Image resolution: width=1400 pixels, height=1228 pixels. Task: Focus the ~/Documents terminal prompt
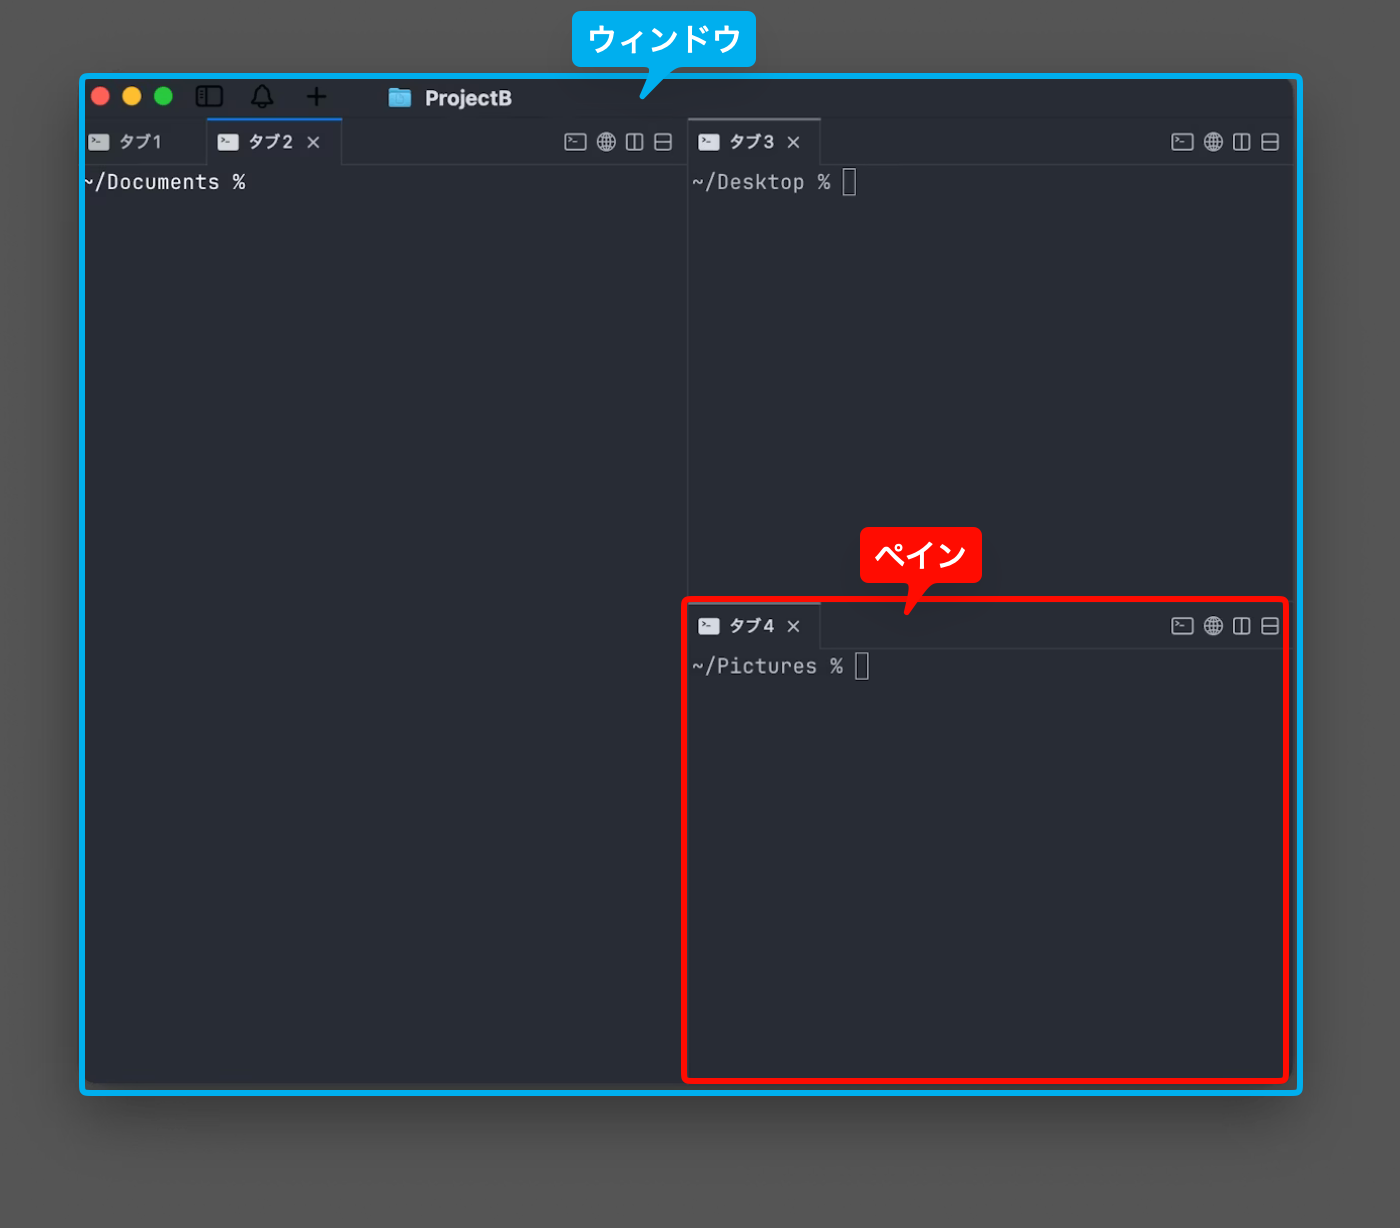click(165, 182)
